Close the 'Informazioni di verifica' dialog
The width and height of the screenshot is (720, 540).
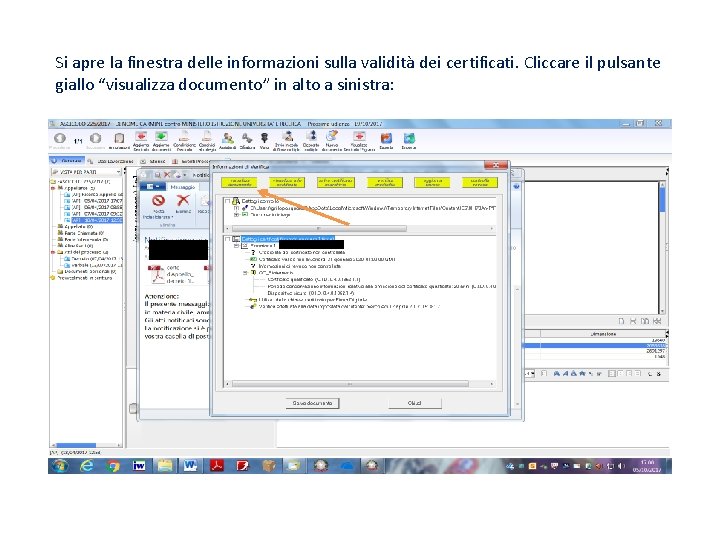click(x=496, y=165)
